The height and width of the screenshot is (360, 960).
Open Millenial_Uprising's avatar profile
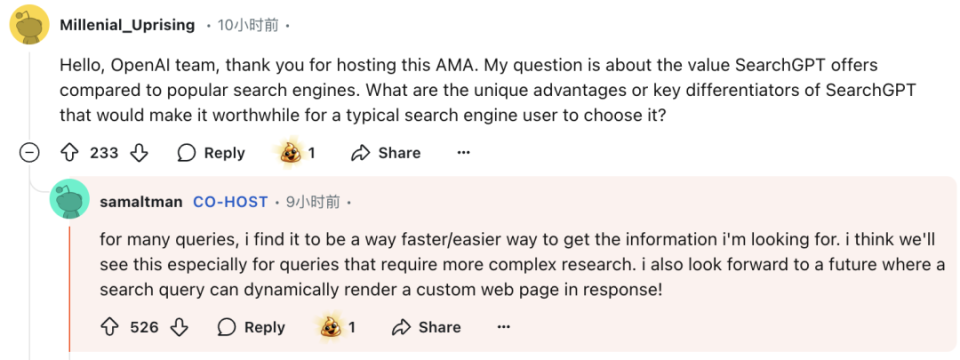click(30, 24)
